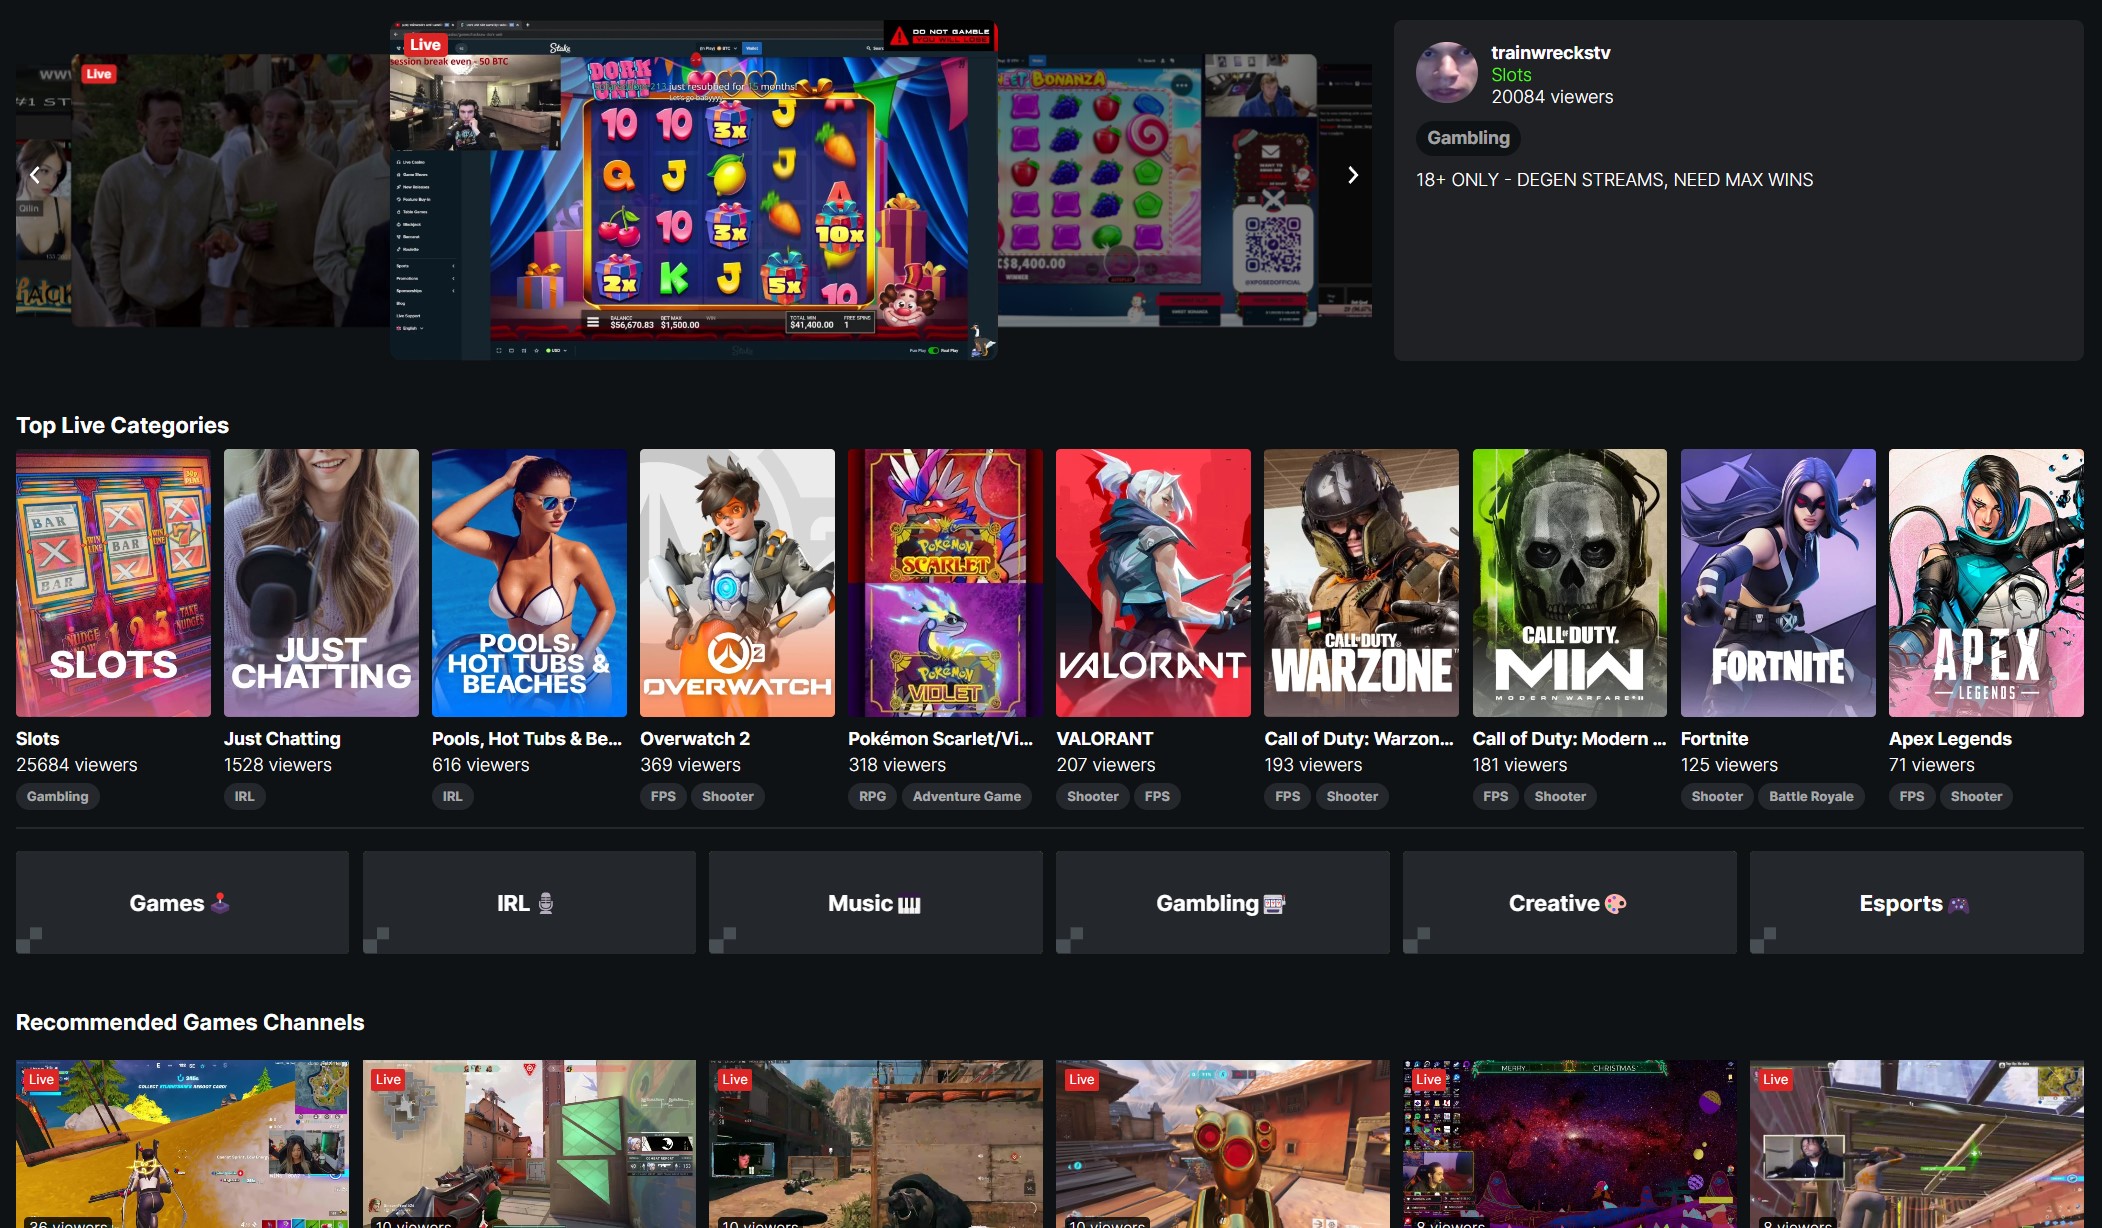This screenshot has width=2102, height=1228.
Task: Click the Just Chatting category title
Action: pos(282,739)
